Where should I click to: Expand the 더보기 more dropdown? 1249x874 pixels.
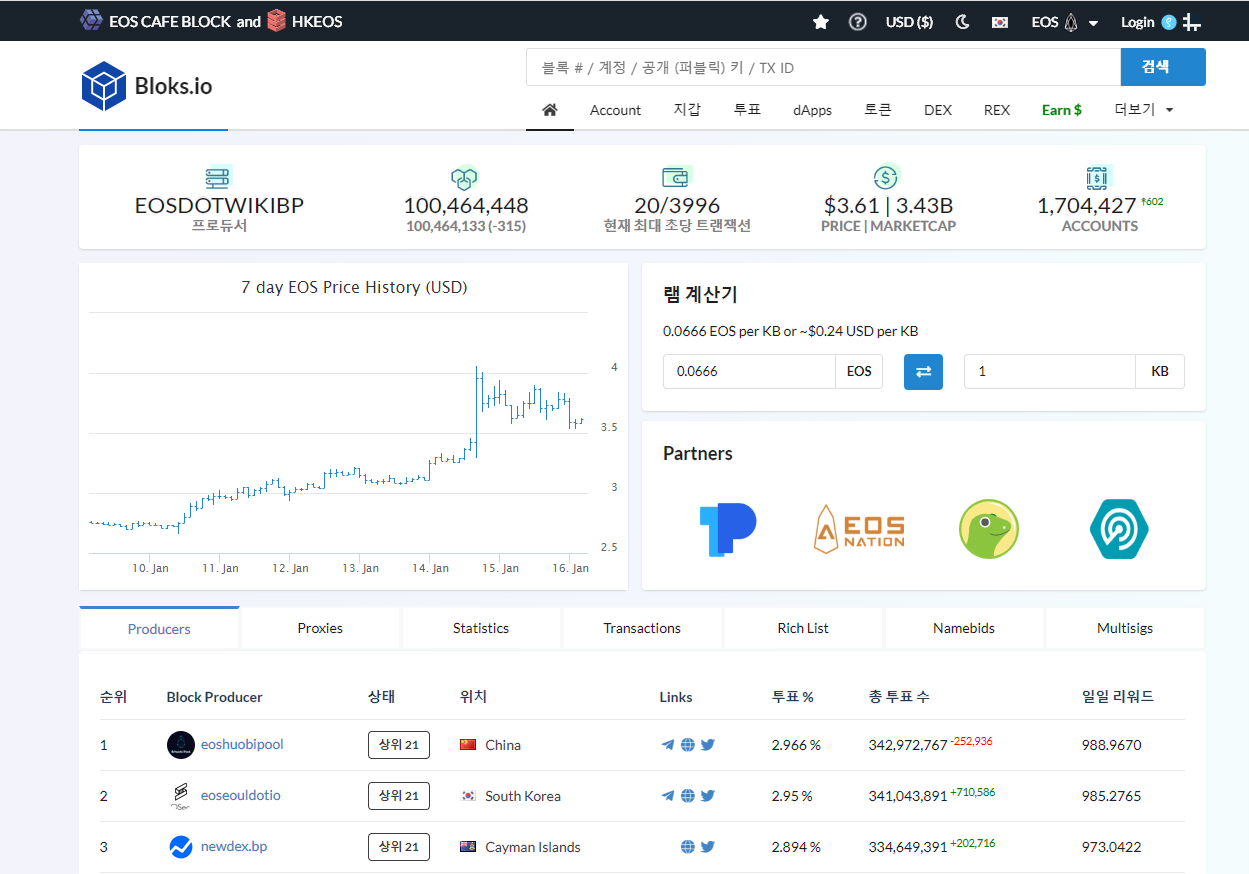1144,110
